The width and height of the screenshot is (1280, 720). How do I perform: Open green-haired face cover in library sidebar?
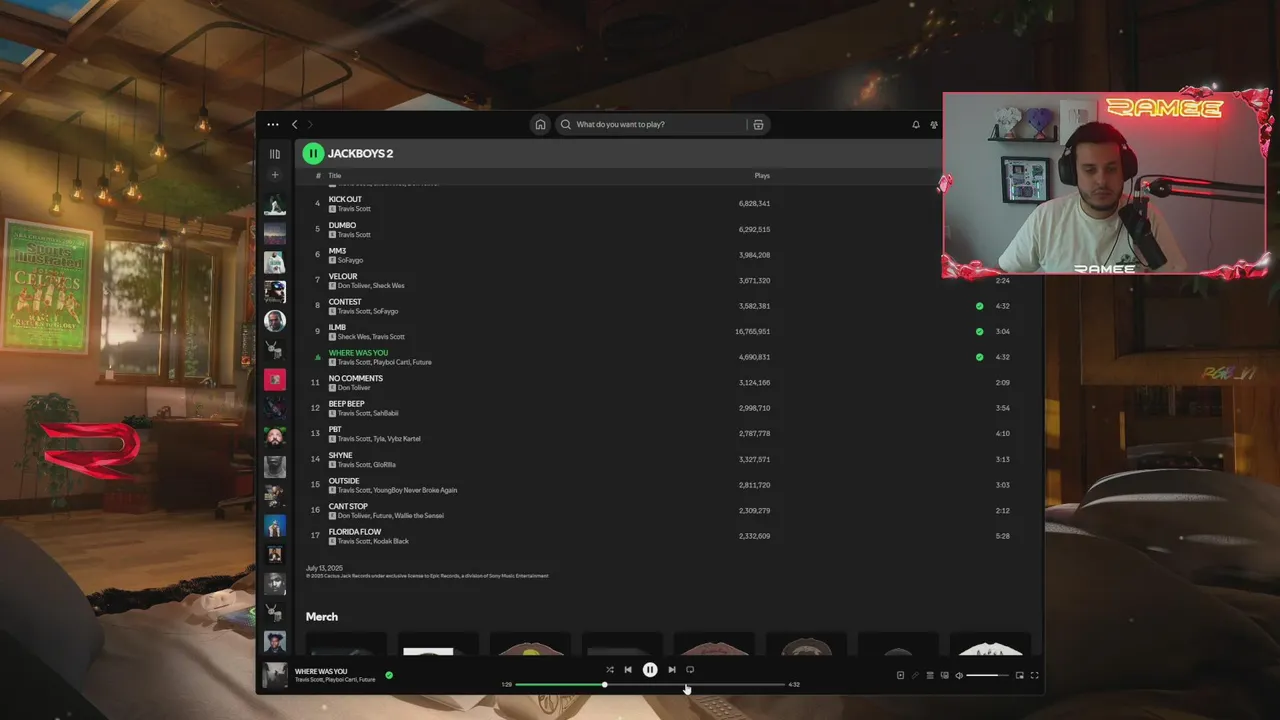275,437
